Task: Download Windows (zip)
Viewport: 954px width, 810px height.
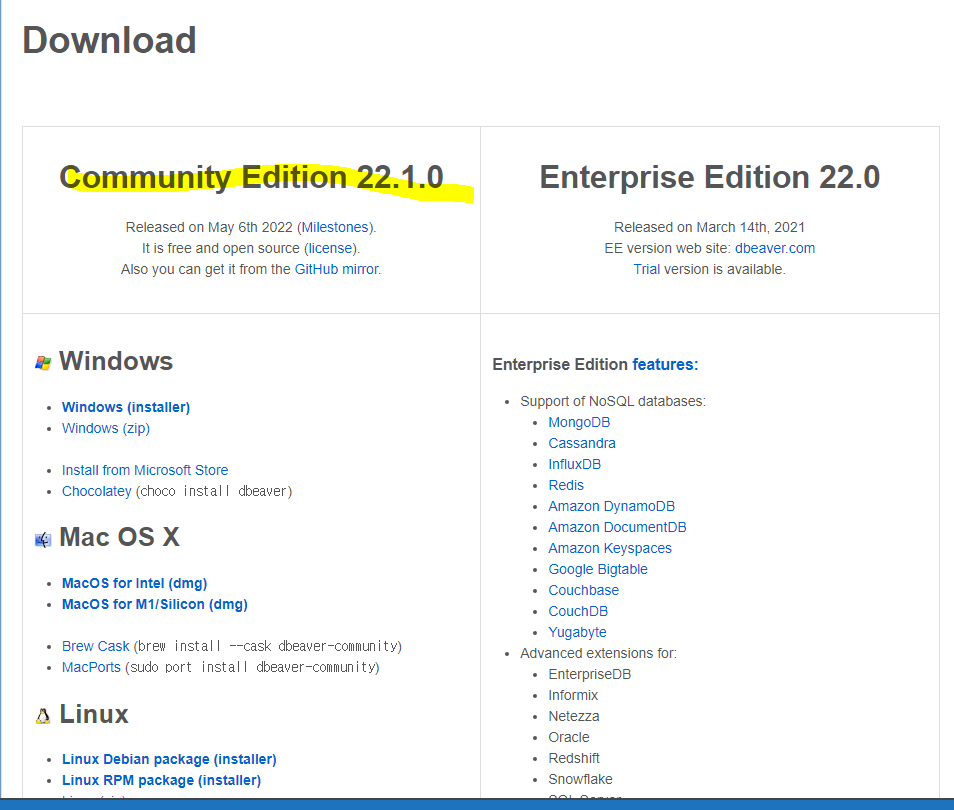Action: [x=106, y=428]
